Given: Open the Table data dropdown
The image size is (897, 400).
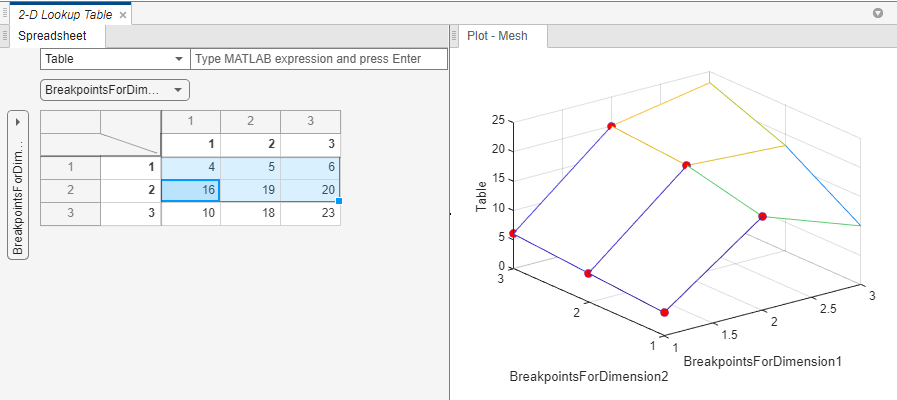Looking at the screenshot, I should pyautogui.click(x=115, y=59).
